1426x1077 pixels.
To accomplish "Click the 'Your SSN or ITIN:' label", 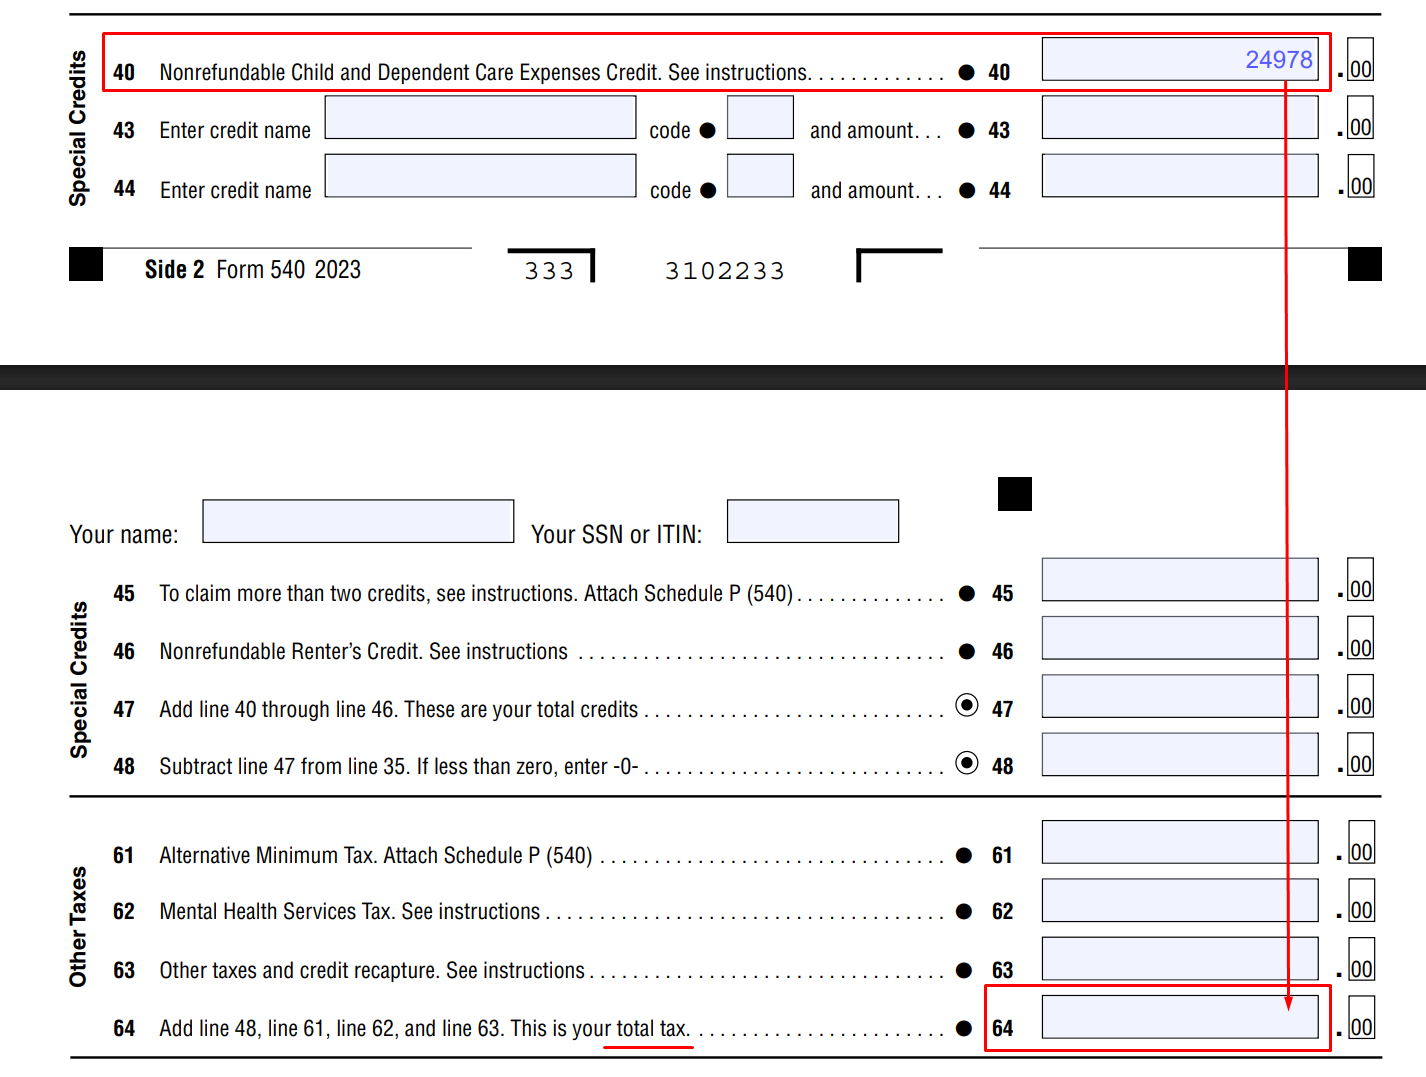I will pyautogui.click(x=617, y=534).
